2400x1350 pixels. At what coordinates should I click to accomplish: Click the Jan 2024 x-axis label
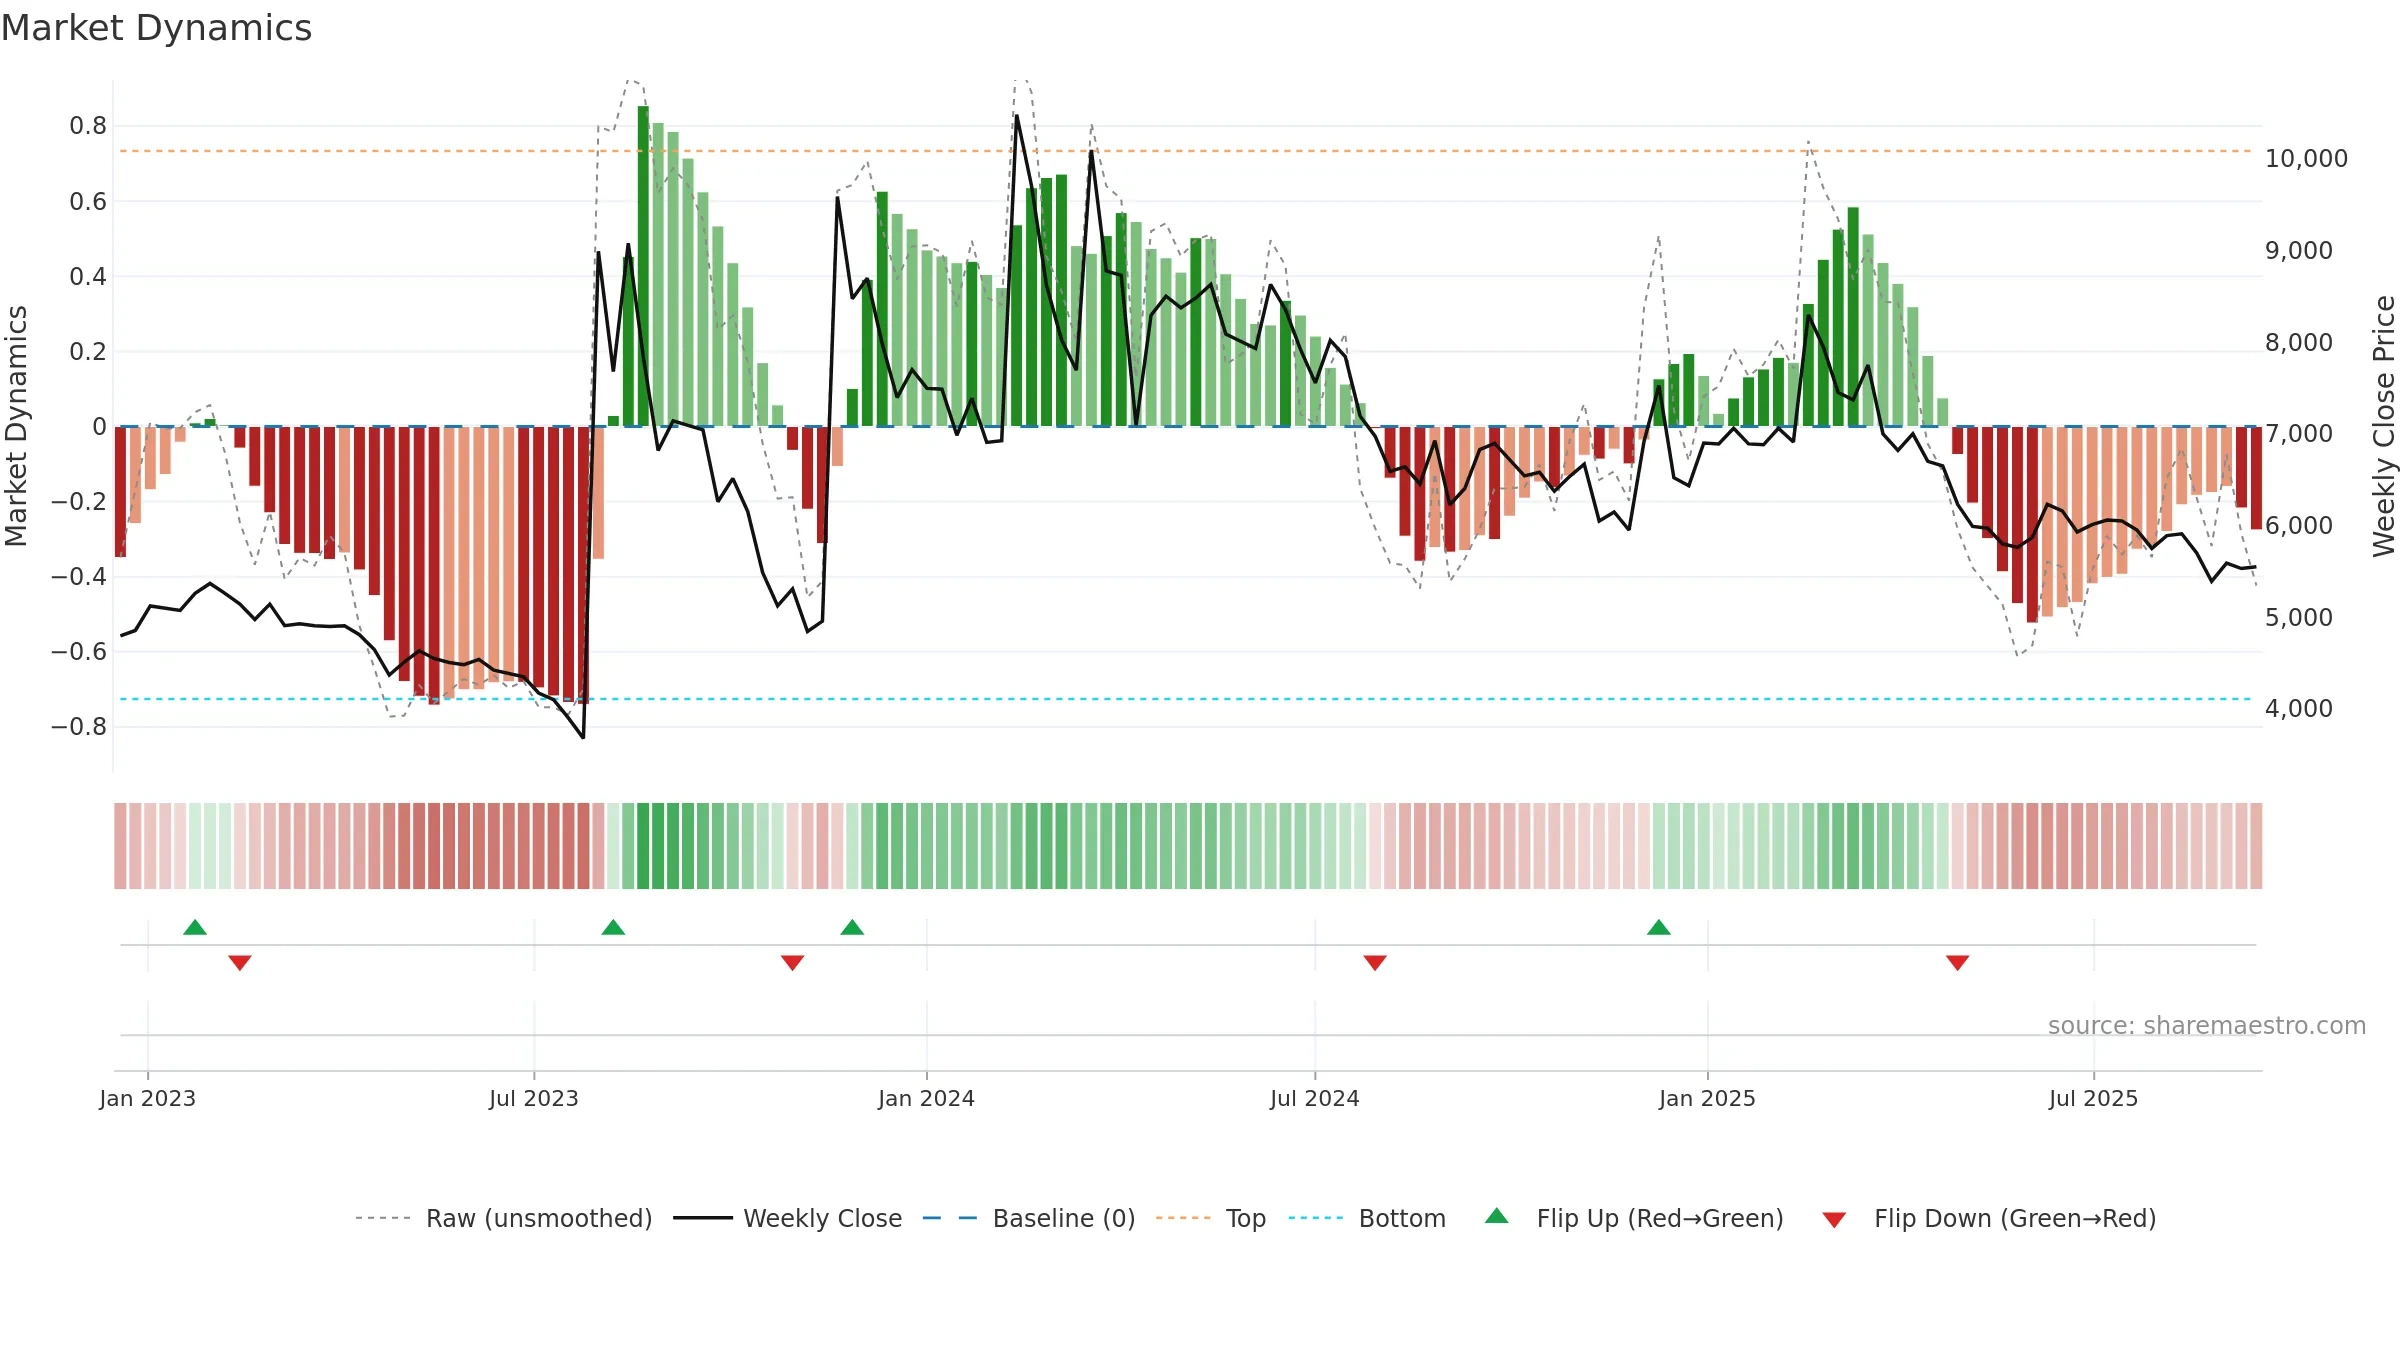point(927,1098)
